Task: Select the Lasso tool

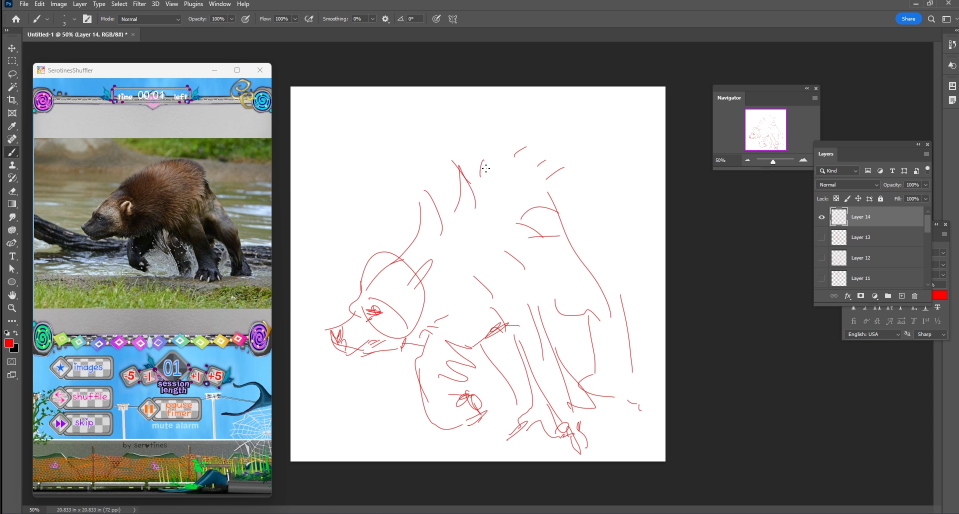Action: point(12,74)
